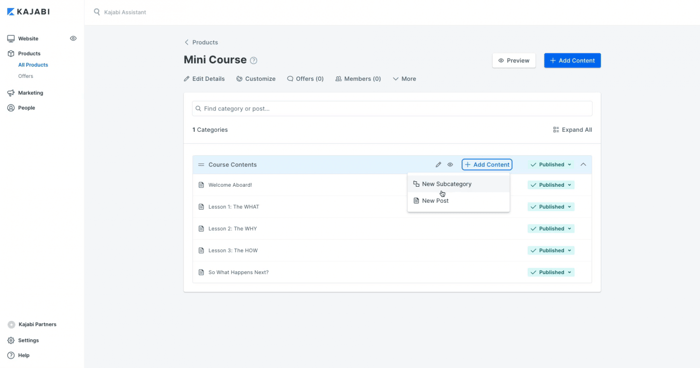700x368 pixels.
Task: Click the blue Add Content button
Action: tap(572, 60)
